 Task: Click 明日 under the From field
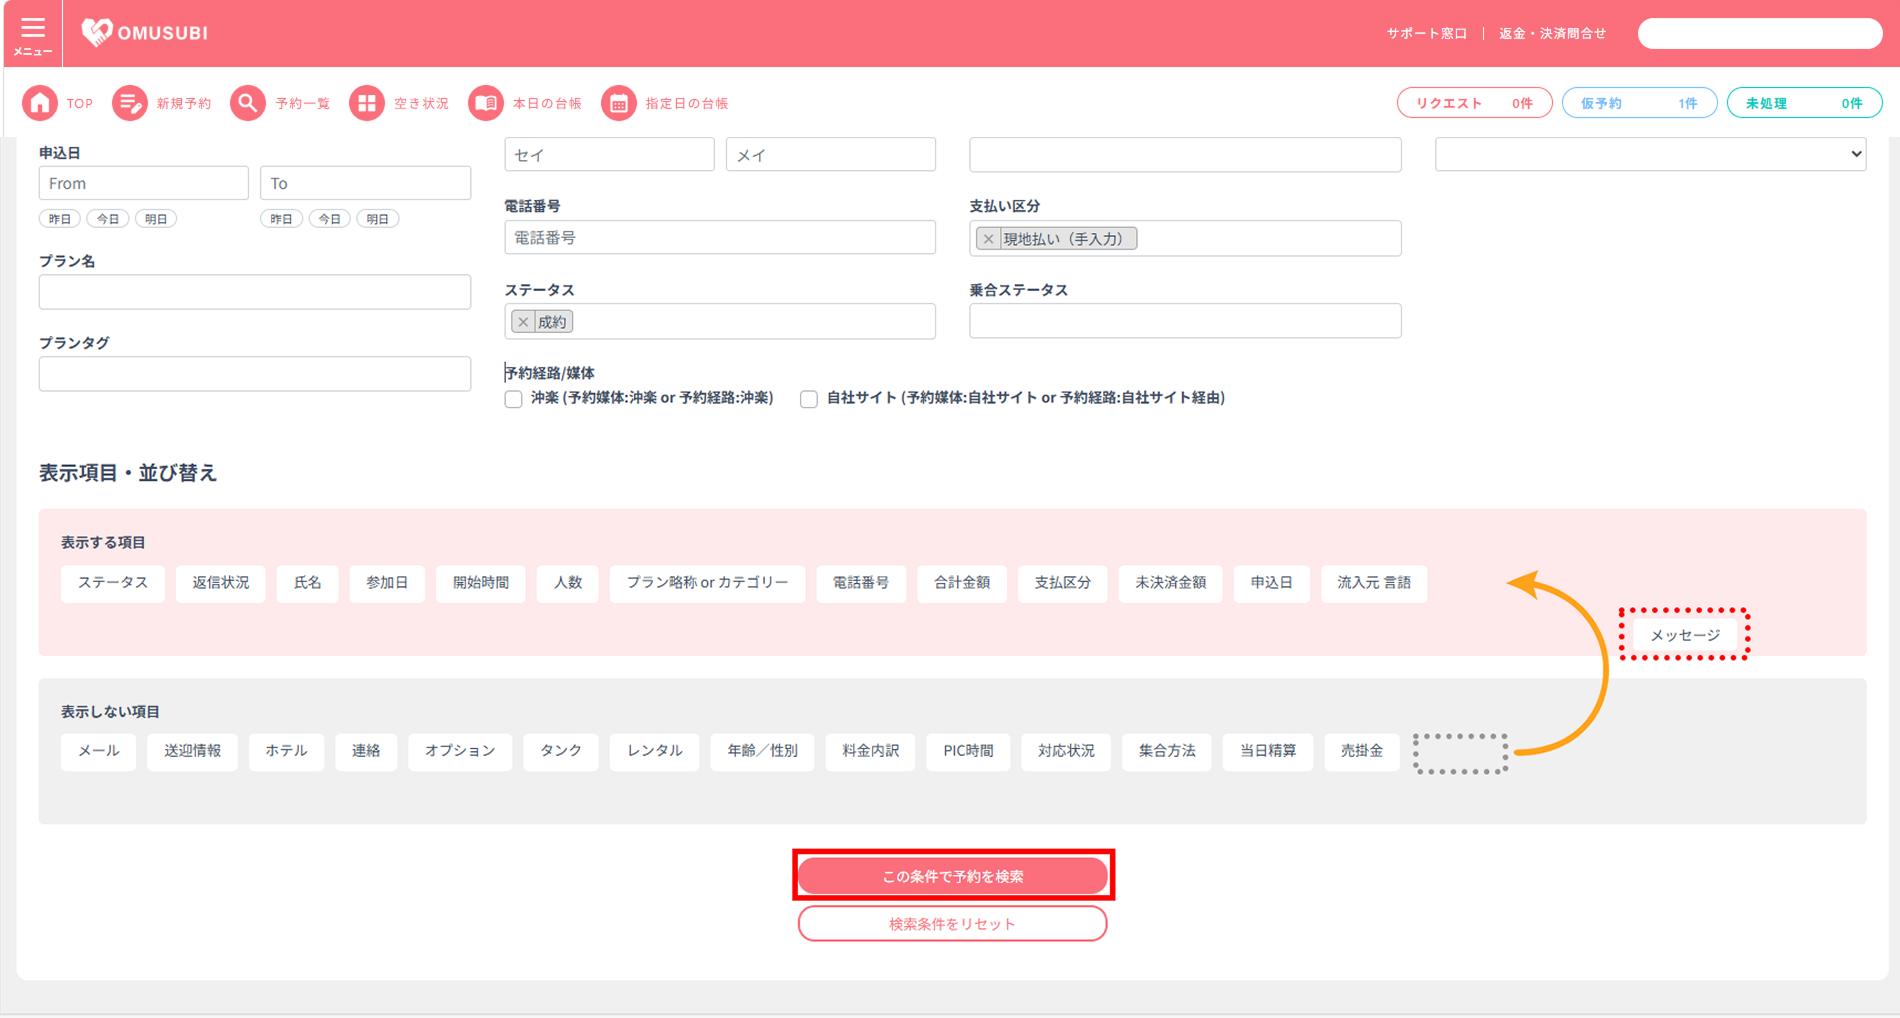point(156,219)
